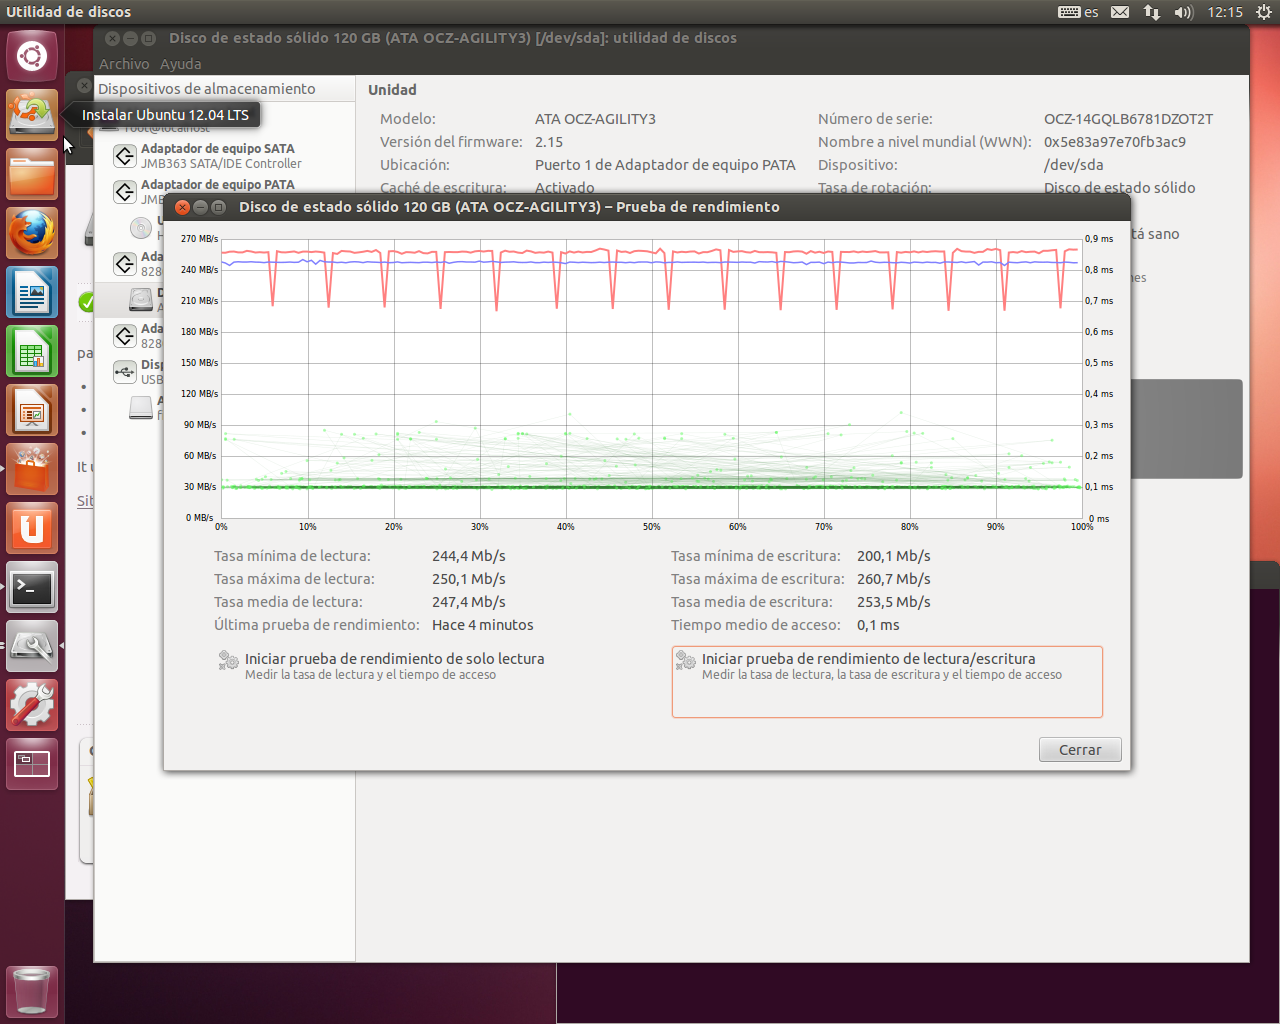This screenshot has width=1280, height=1024.
Task: Click location 'Puerto 1 de Adaptador de equipo PATA'
Action: 665,165
